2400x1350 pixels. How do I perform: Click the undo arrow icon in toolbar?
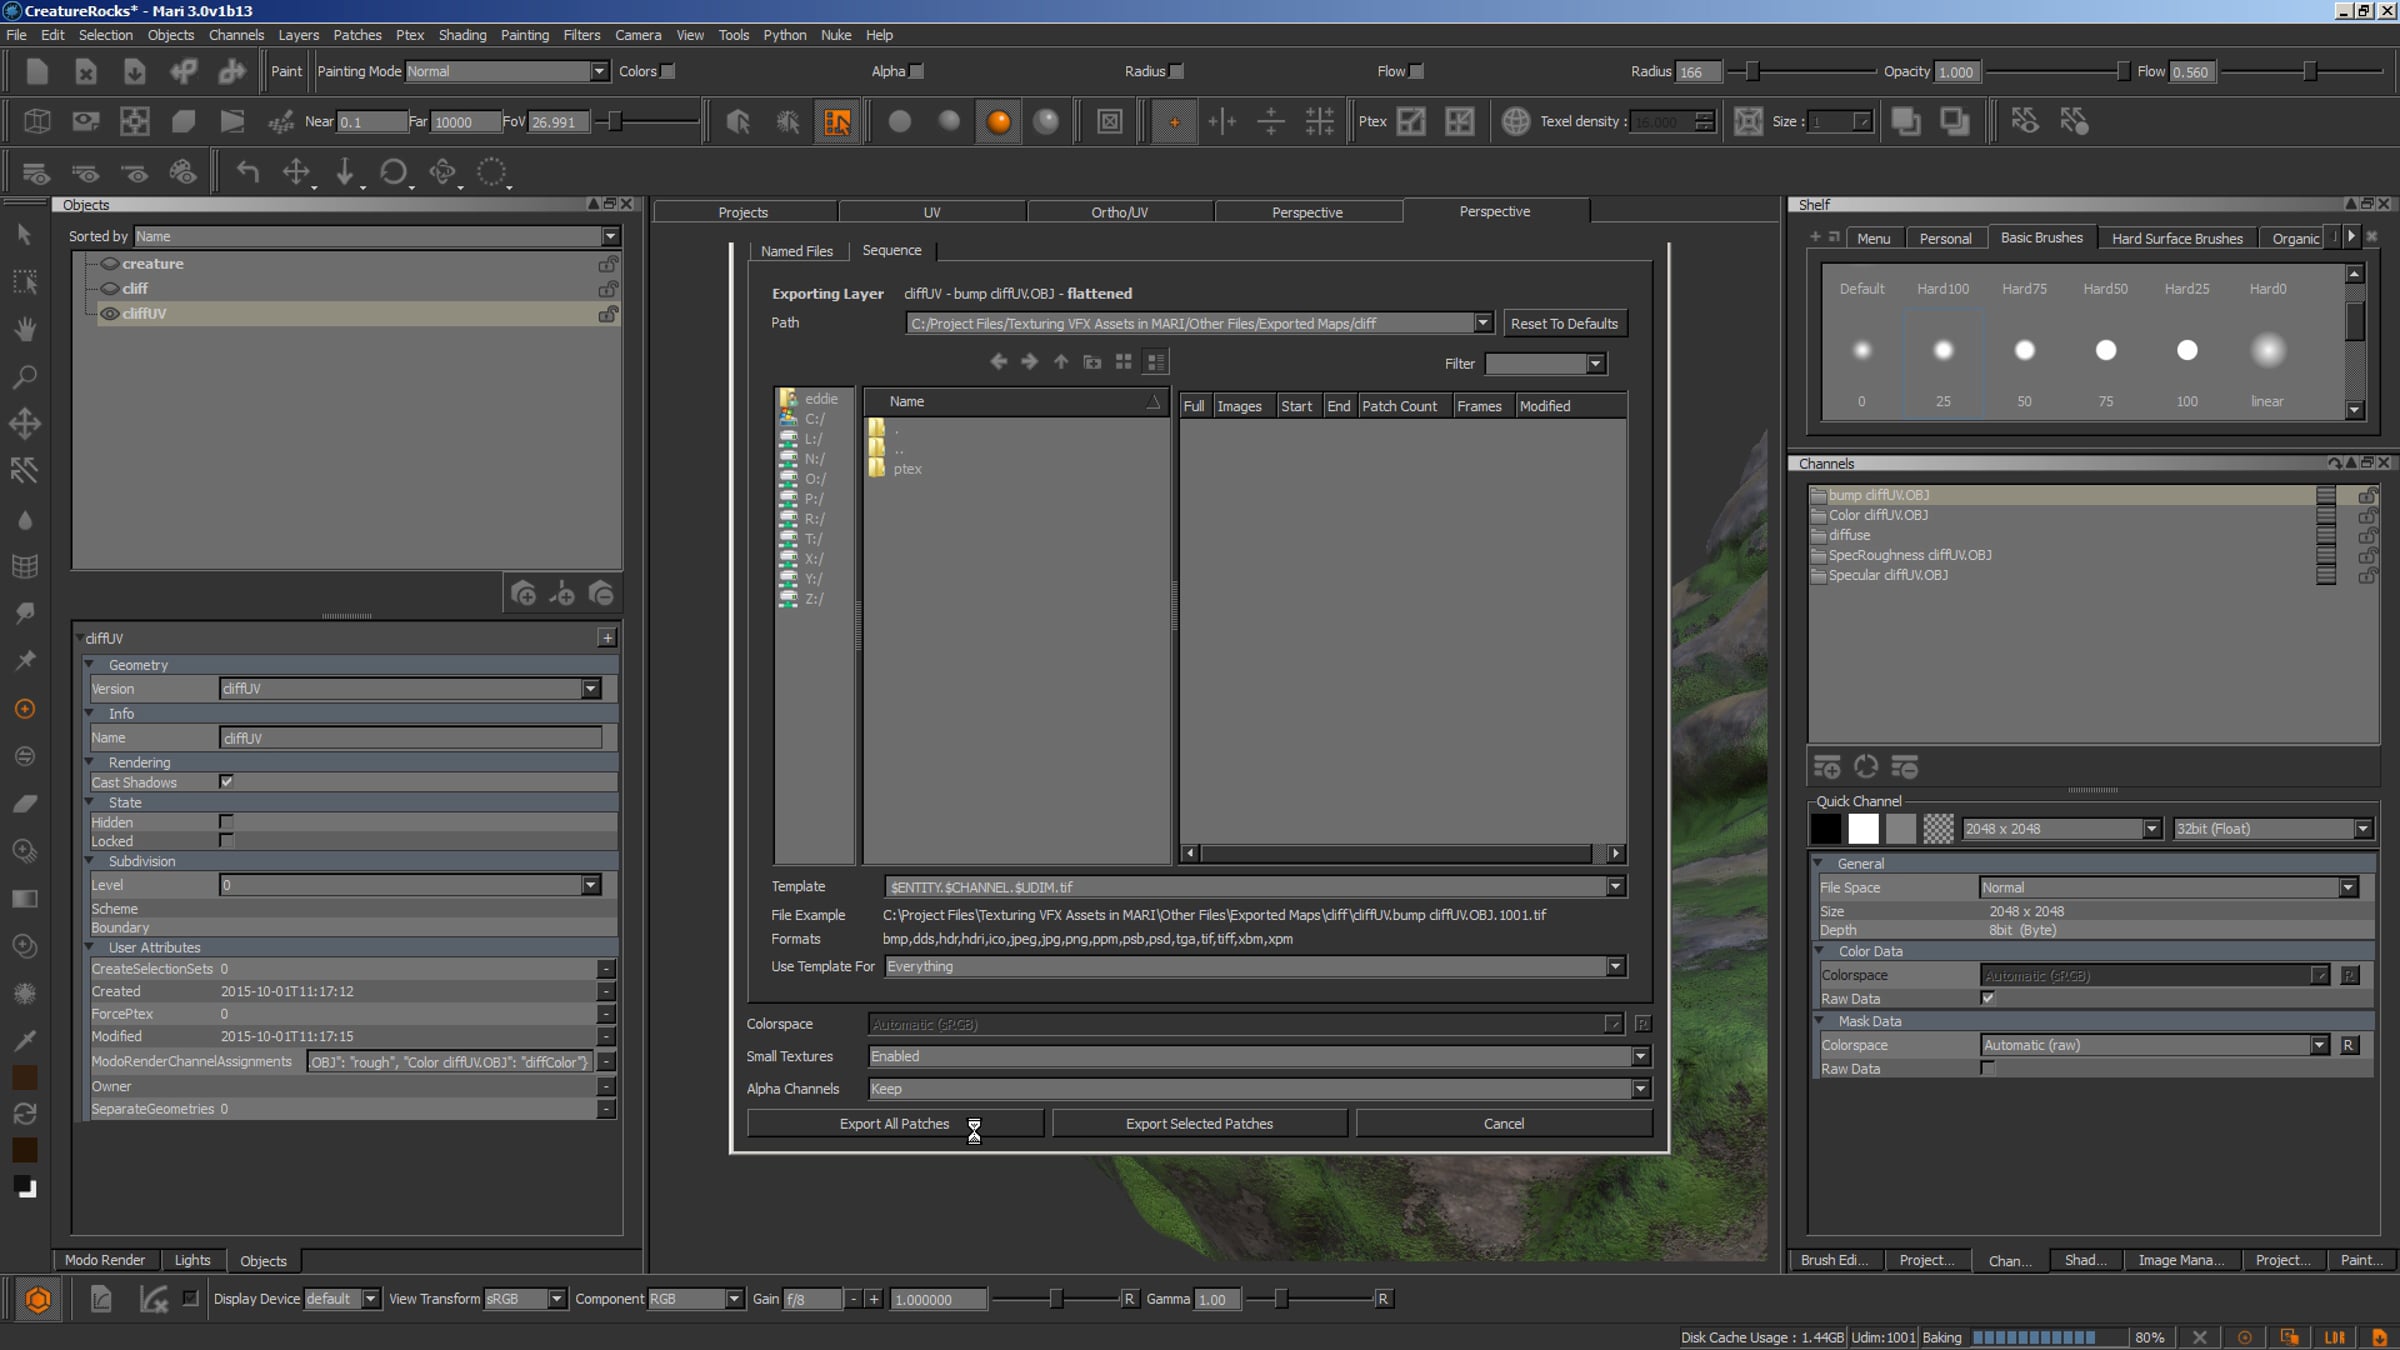click(247, 172)
